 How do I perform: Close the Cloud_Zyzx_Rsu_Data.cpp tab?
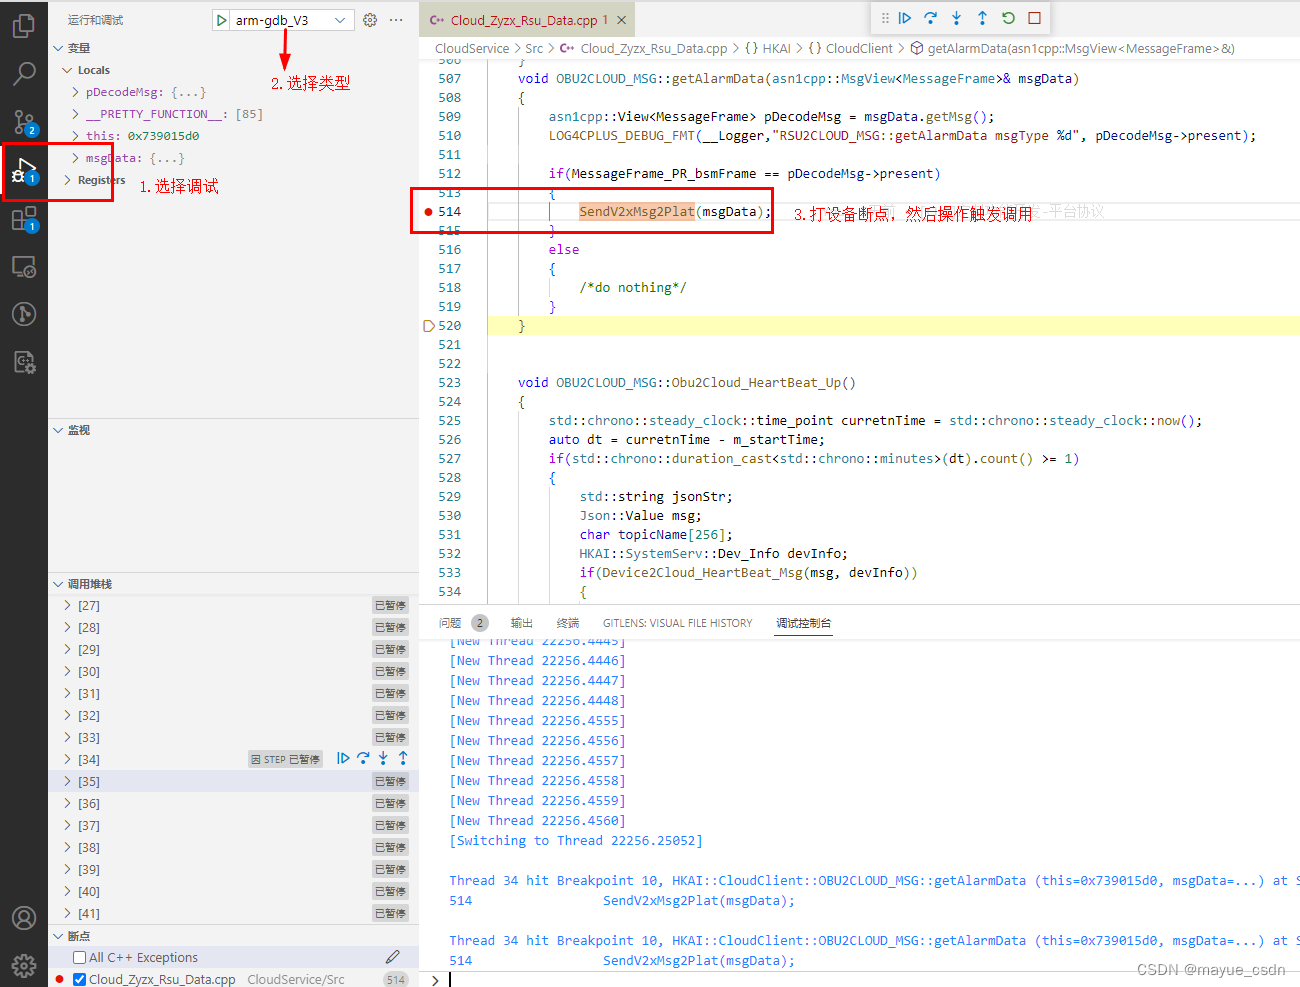click(x=622, y=20)
